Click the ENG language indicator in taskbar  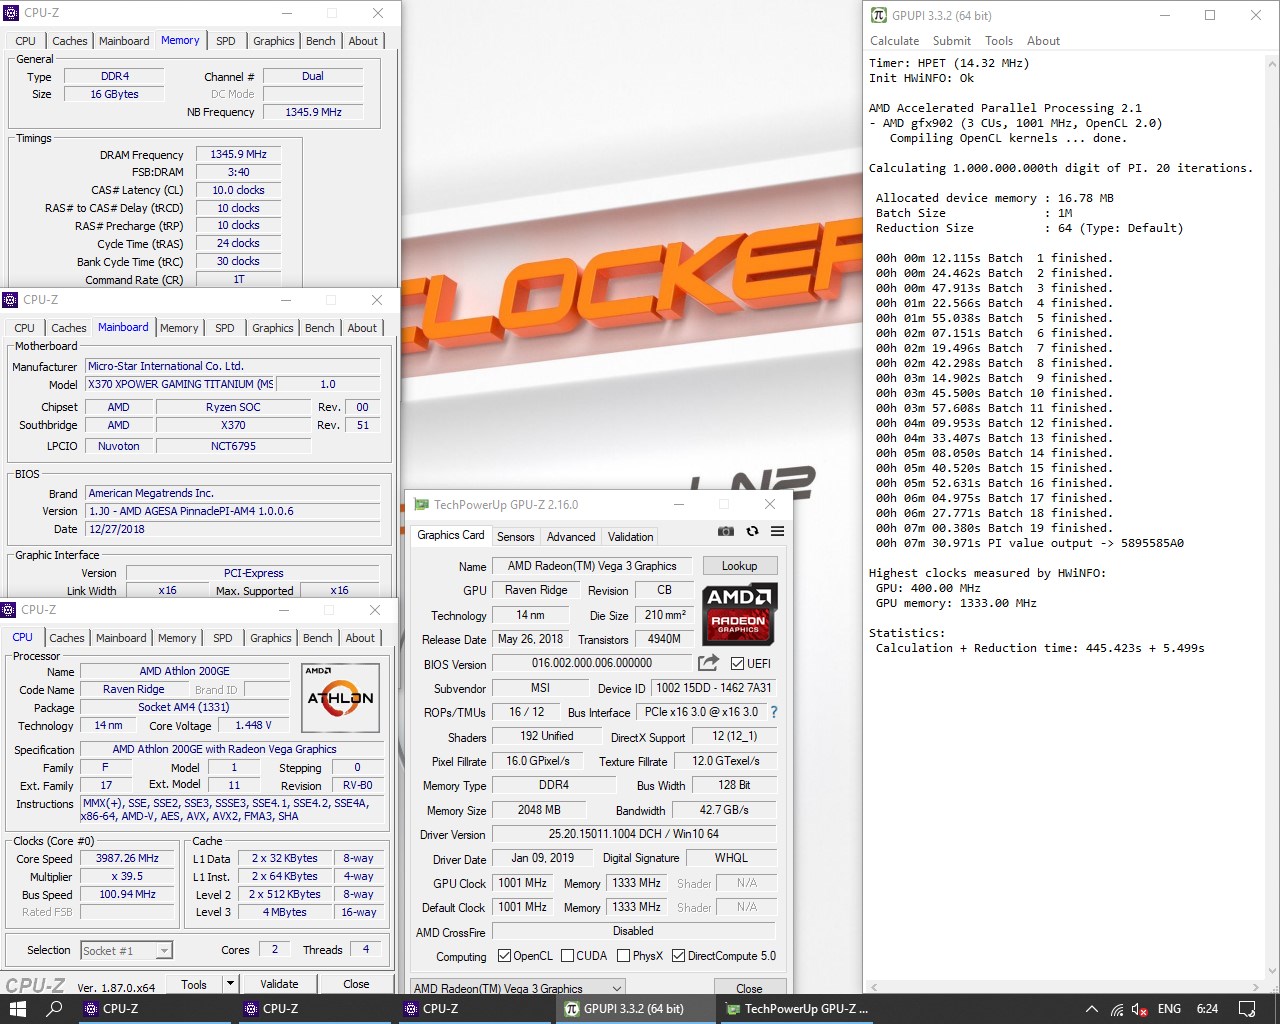pos(1169,1009)
